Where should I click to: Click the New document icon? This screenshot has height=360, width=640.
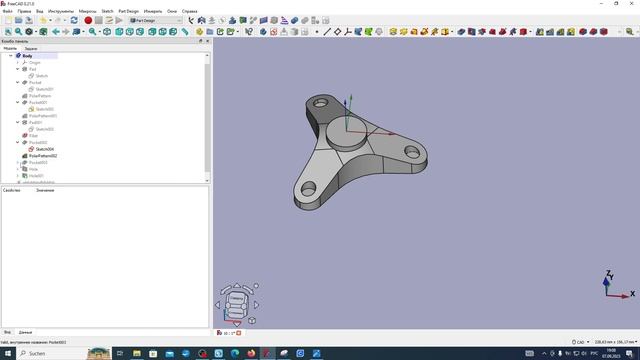pyautogui.click(x=8, y=20)
